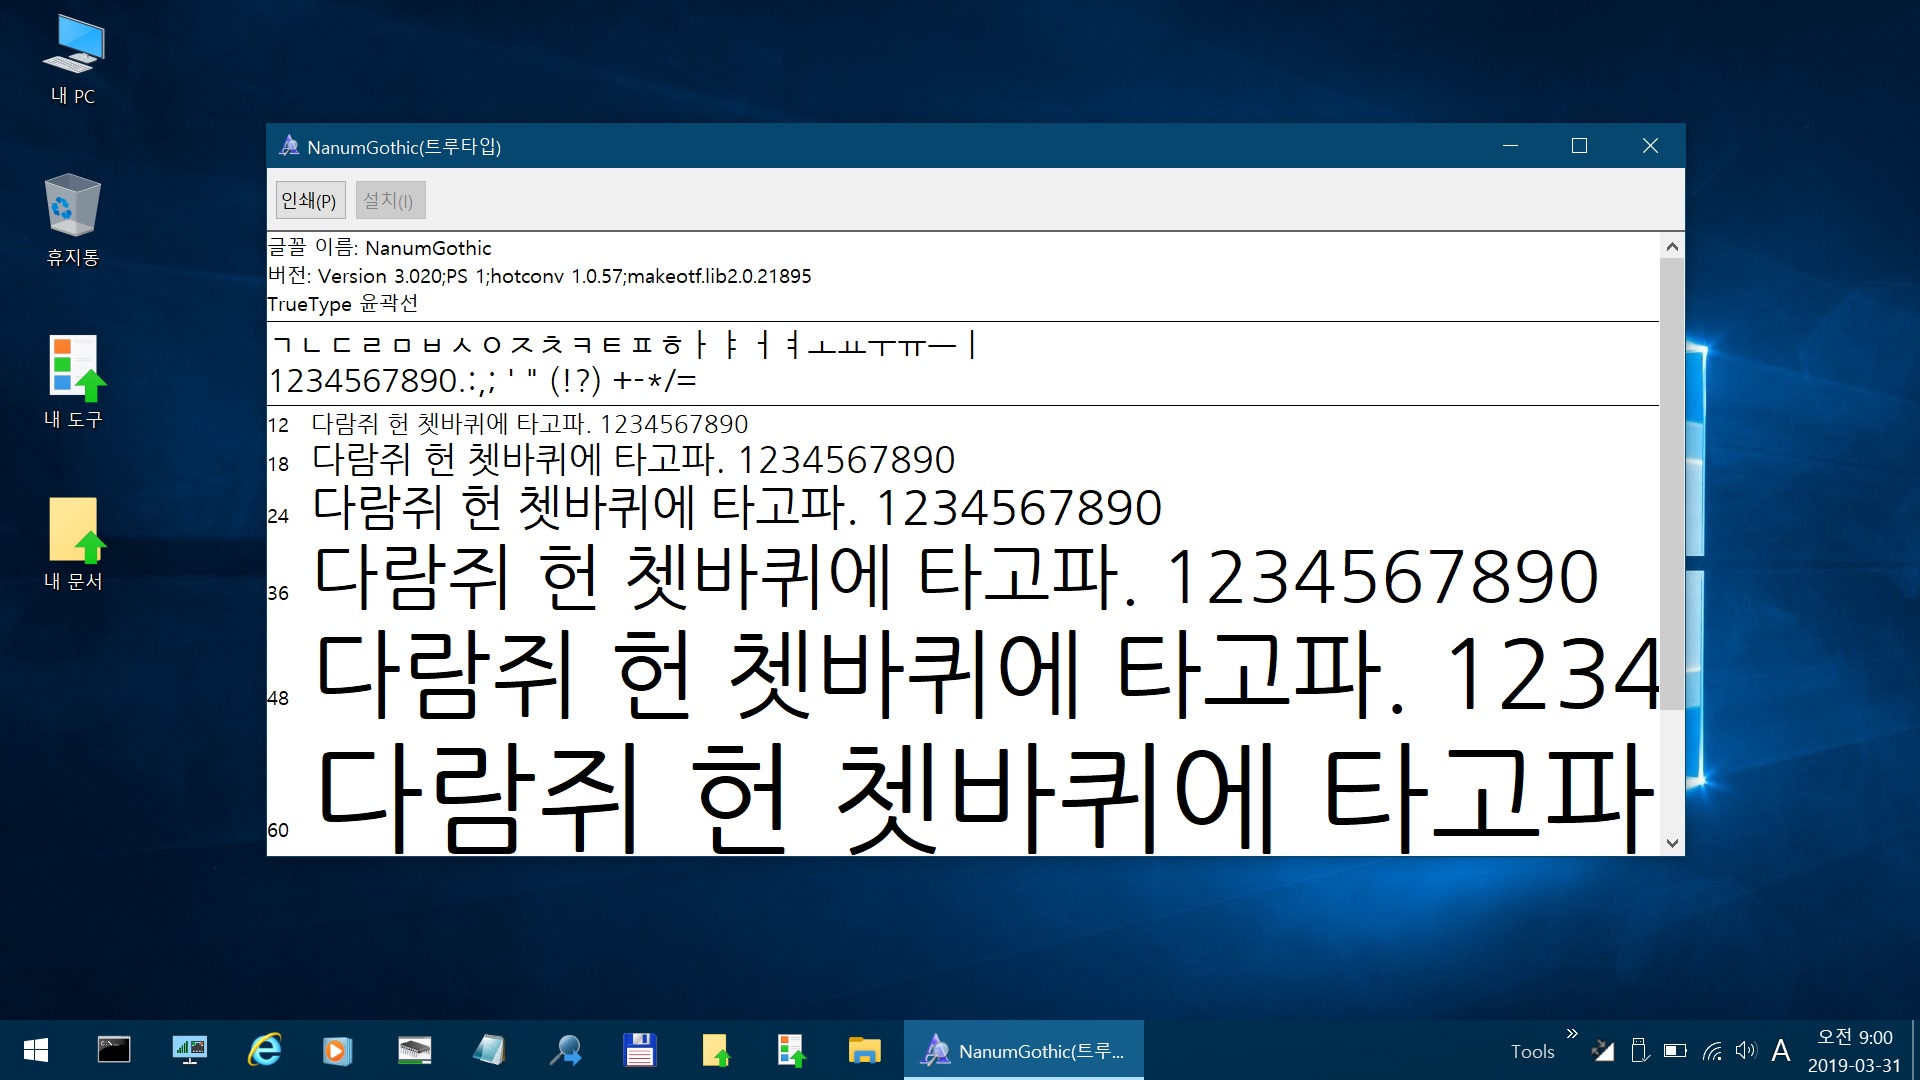Click the safely remove hardware tray icon
The image size is (1920, 1080).
(x=1603, y=1050)
